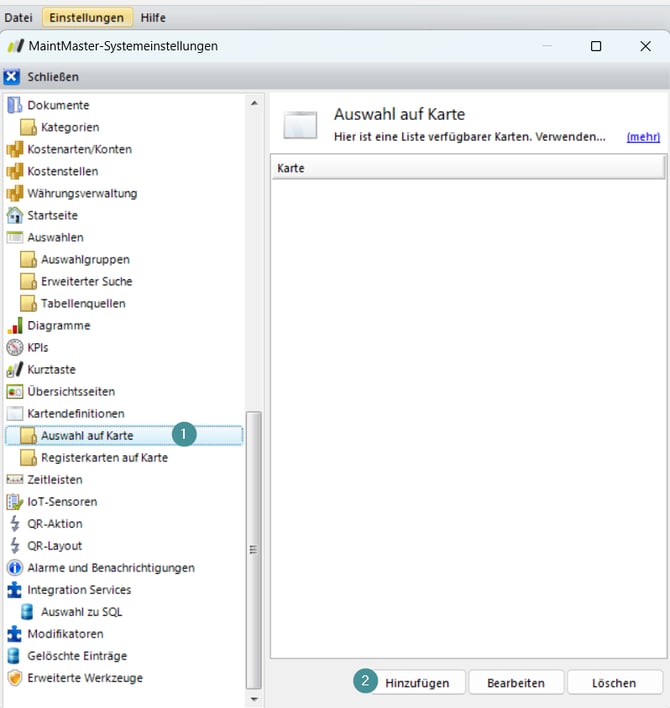The width and height of the screenshot is (670, 708).
Task: Open the QR-Aktion lightning icon
Action: tap(14, 524)
